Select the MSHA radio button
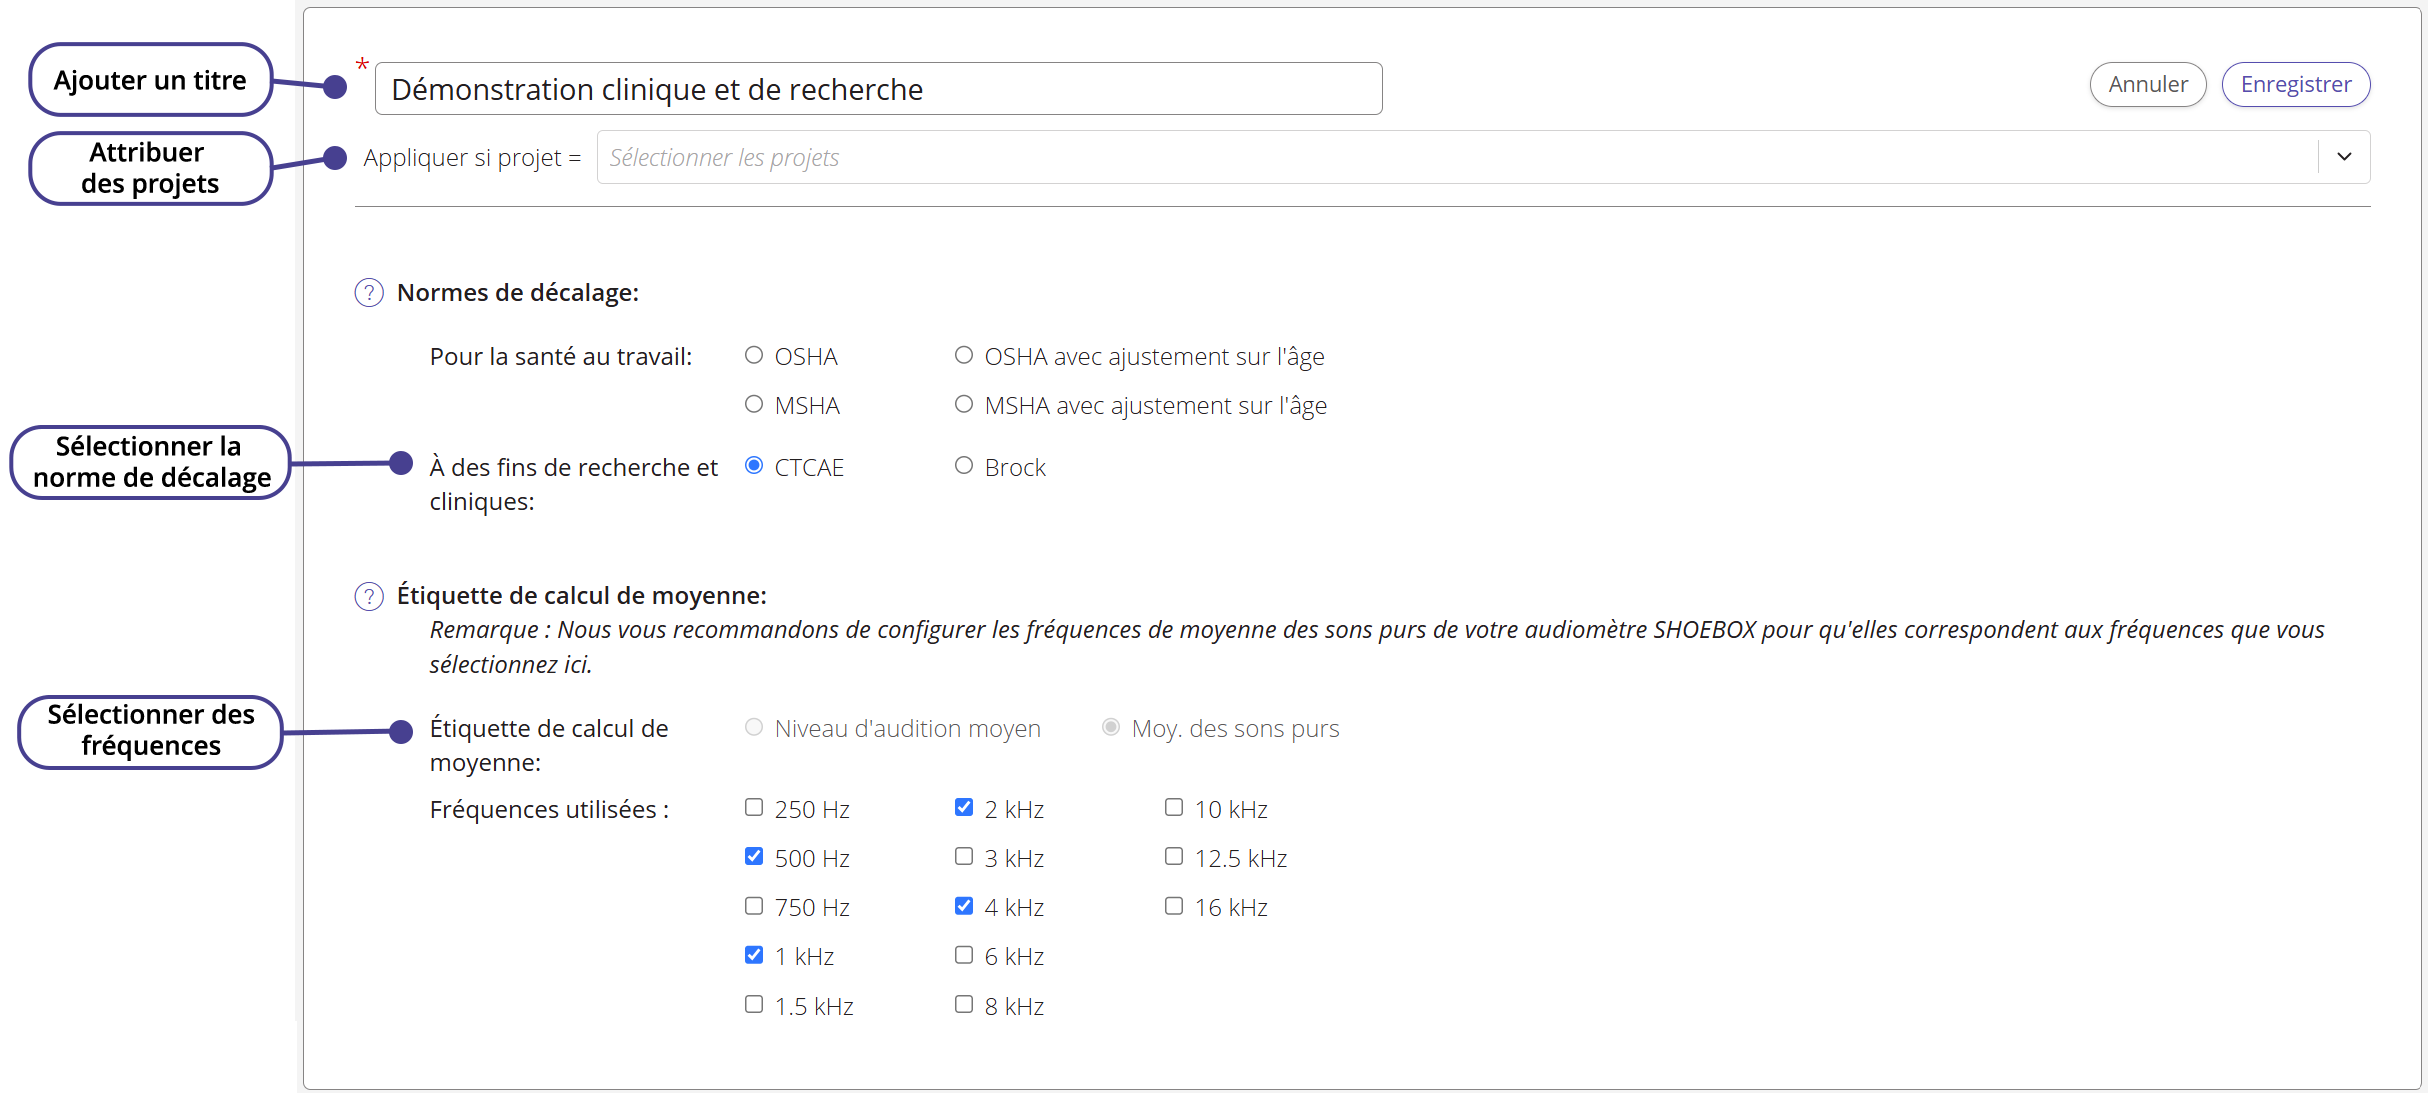Image resolution: width=2428 pixels, height=1093 pixels. pyautogui.click(x=754, y=404)
